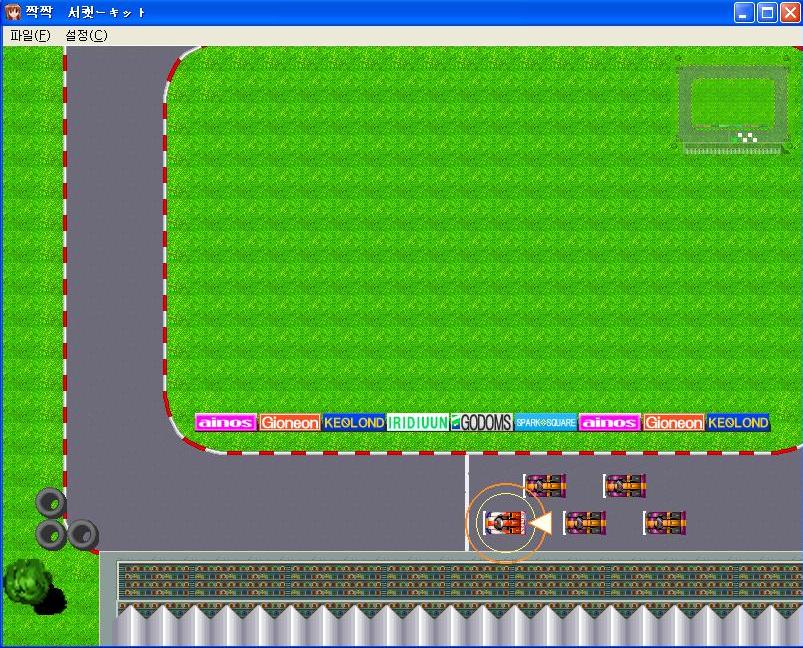Click the application icon in the title bar

(x=13, y=12)
